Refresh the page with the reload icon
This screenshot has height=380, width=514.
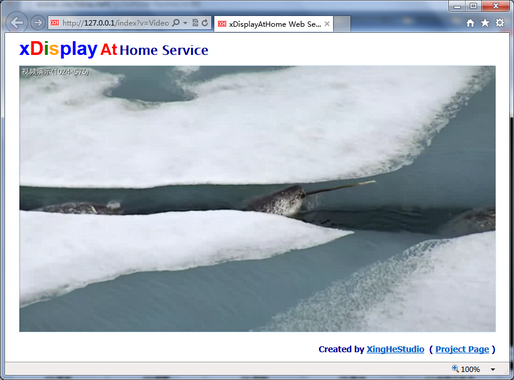pos(205,23)
